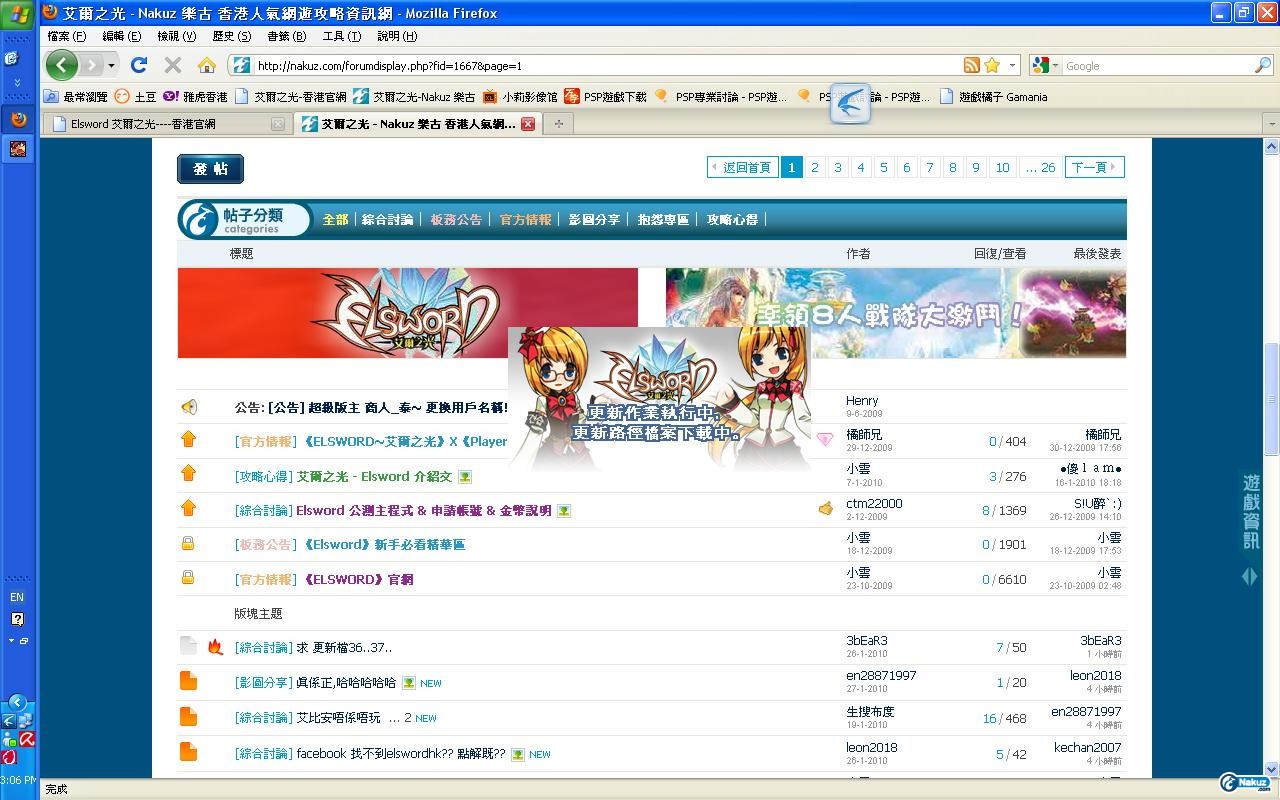Screen dimensions: 1280x800
Task: View author profile ctm22000
Action: pyautogui.click(x=874, y=503)
